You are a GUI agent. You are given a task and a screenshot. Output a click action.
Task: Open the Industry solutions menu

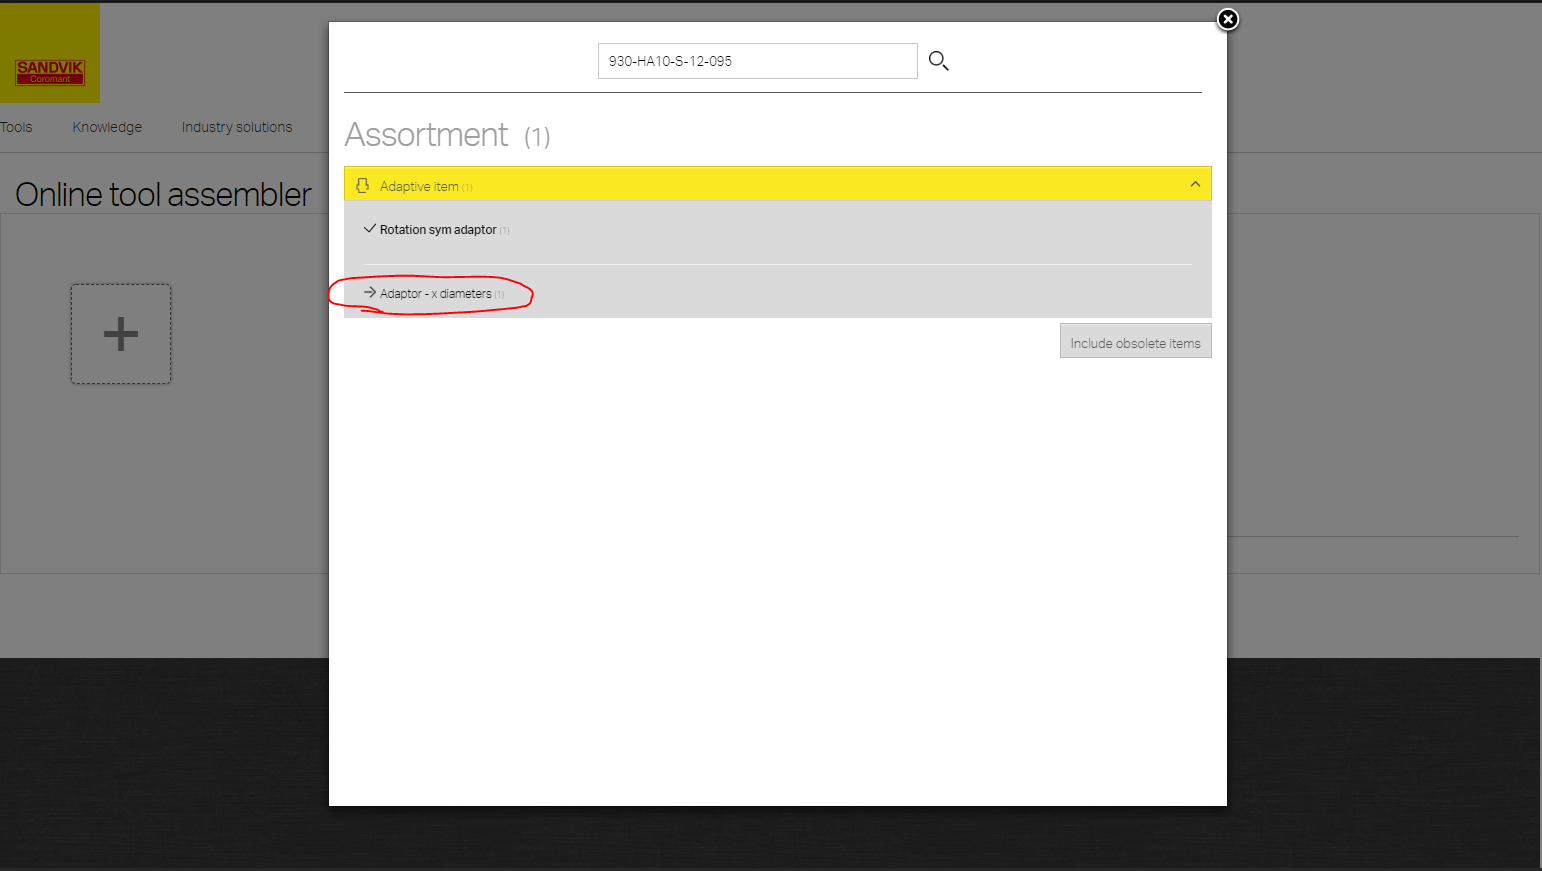[x=237, y=127]
